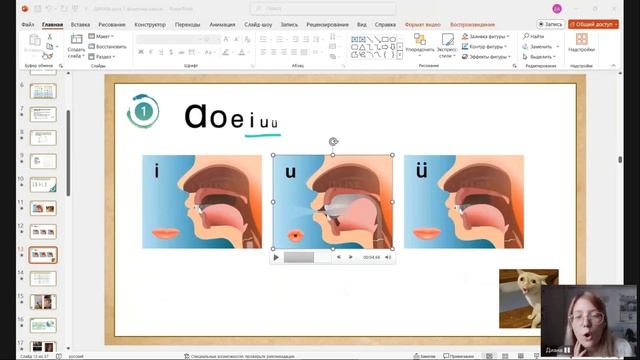
Task: Switch to the Переходы tab
Action: (187, 24)
